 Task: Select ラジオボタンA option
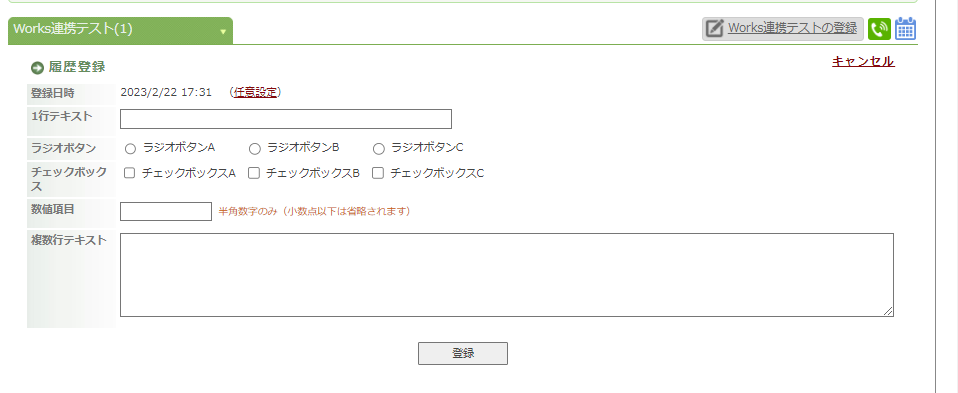[130, 149]
